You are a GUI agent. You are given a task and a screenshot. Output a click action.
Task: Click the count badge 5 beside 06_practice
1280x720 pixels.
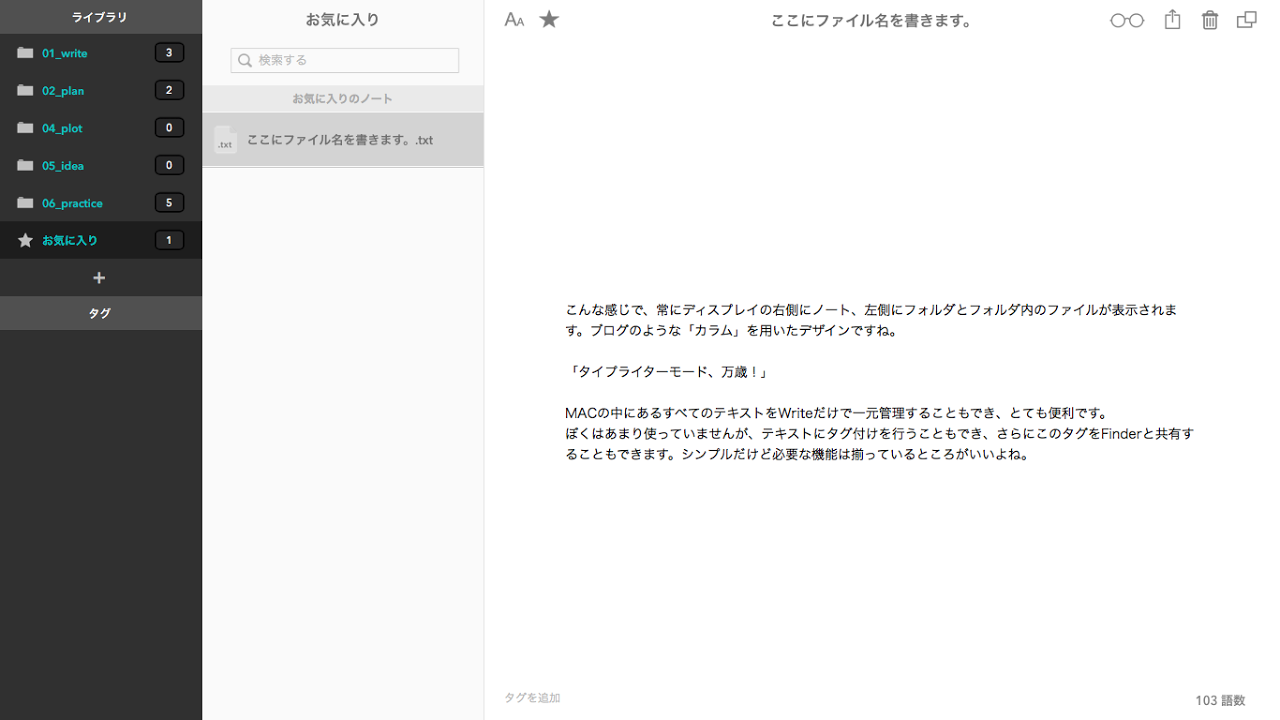coord(169,203)
